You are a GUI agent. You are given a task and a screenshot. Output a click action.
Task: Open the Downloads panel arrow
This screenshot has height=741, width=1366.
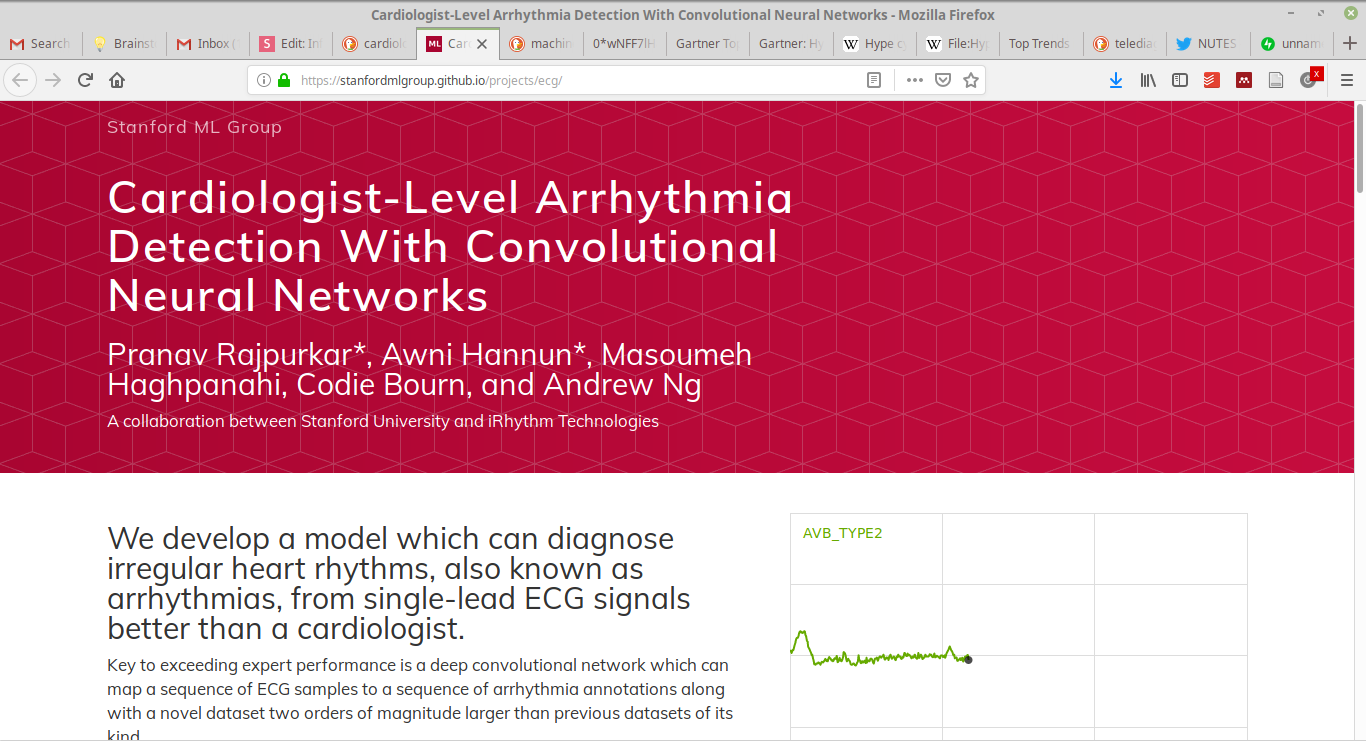tap(1116, 80)
